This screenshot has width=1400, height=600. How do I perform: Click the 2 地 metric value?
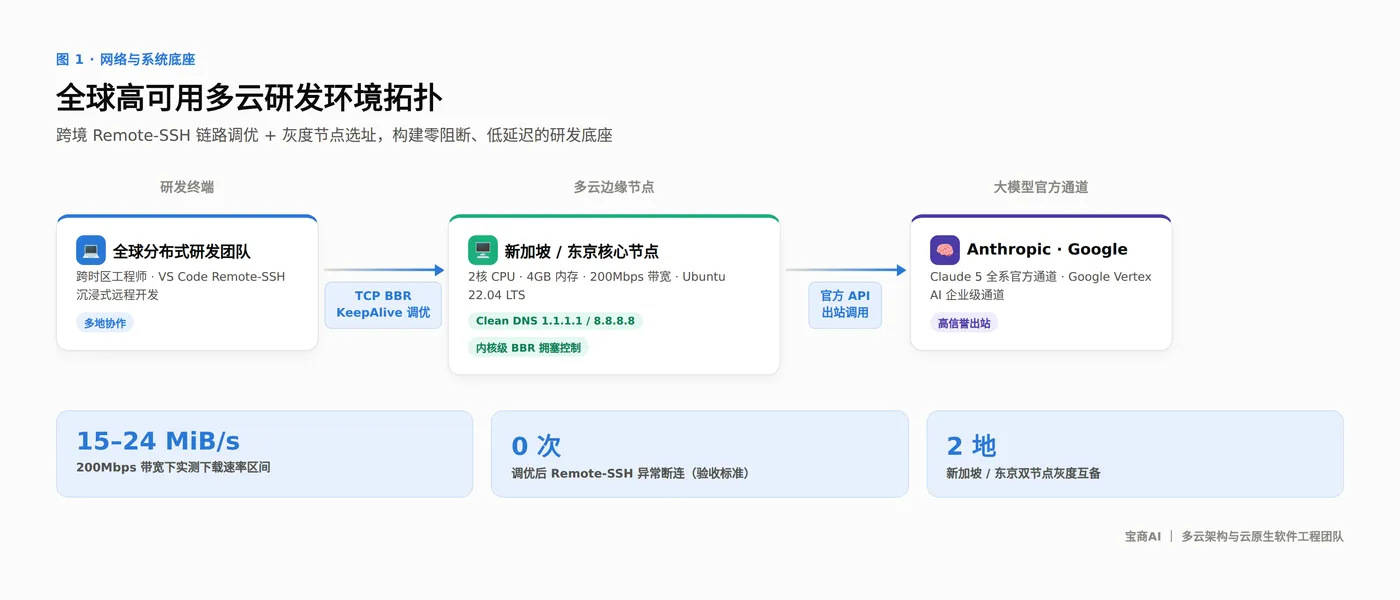pos(971,446)
